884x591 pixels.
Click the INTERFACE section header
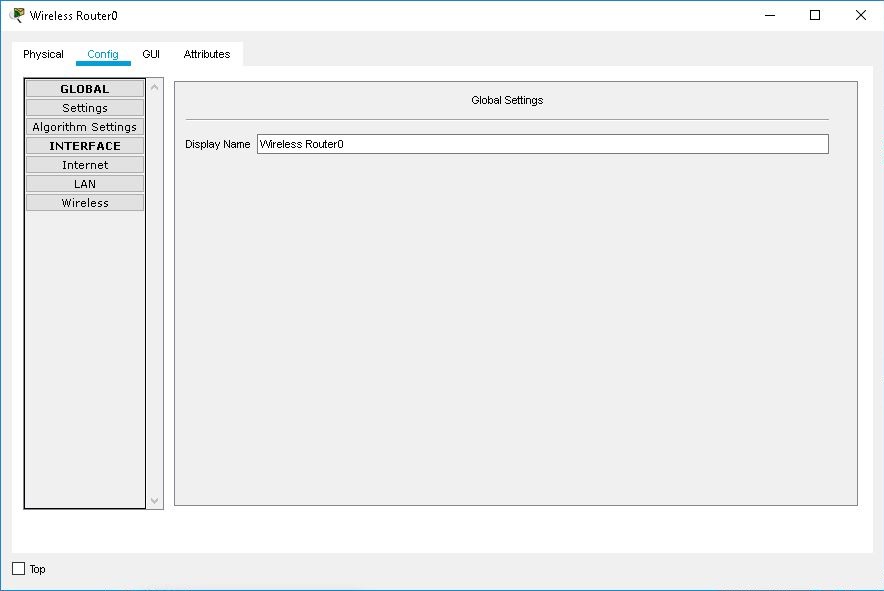[x=84, y=145]
